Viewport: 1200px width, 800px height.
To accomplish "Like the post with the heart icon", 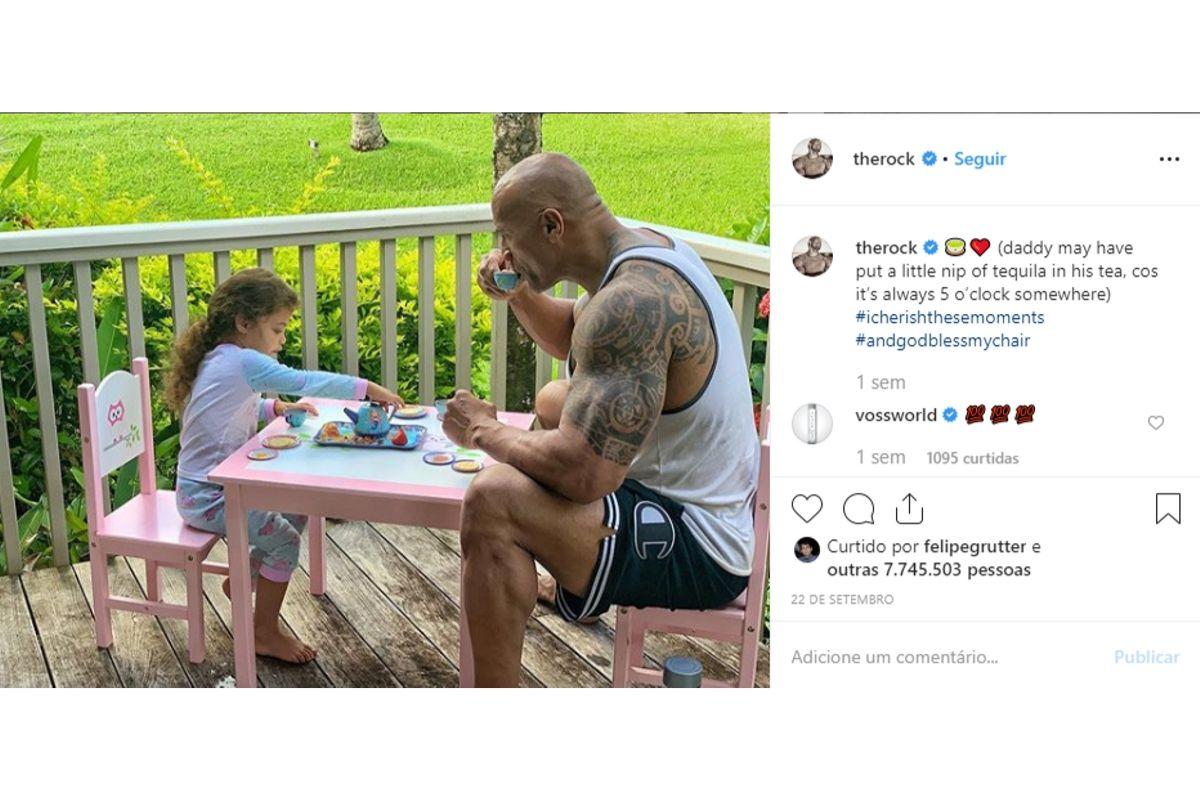I will point(807,509).
